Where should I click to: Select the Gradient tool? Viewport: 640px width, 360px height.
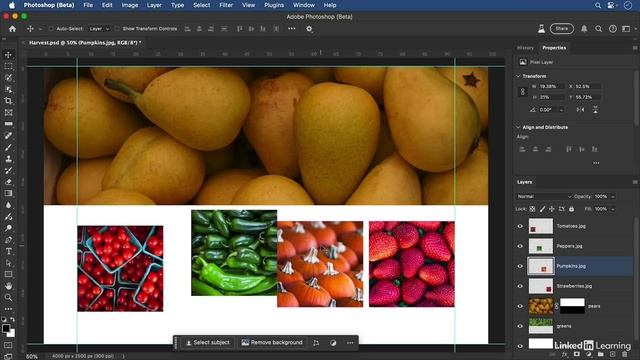click(8, 193)
